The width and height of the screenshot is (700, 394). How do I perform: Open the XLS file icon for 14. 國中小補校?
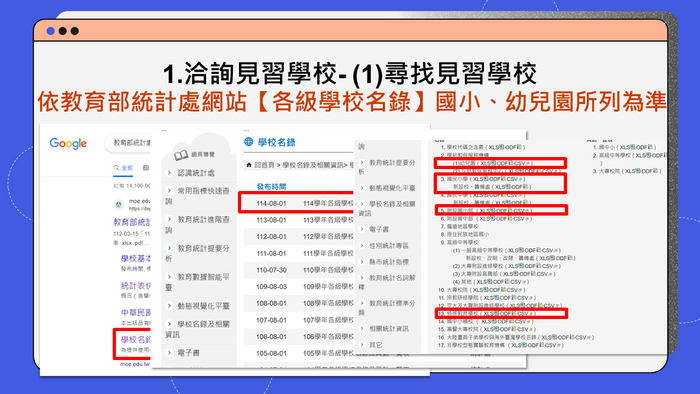[x=494, y=321]
